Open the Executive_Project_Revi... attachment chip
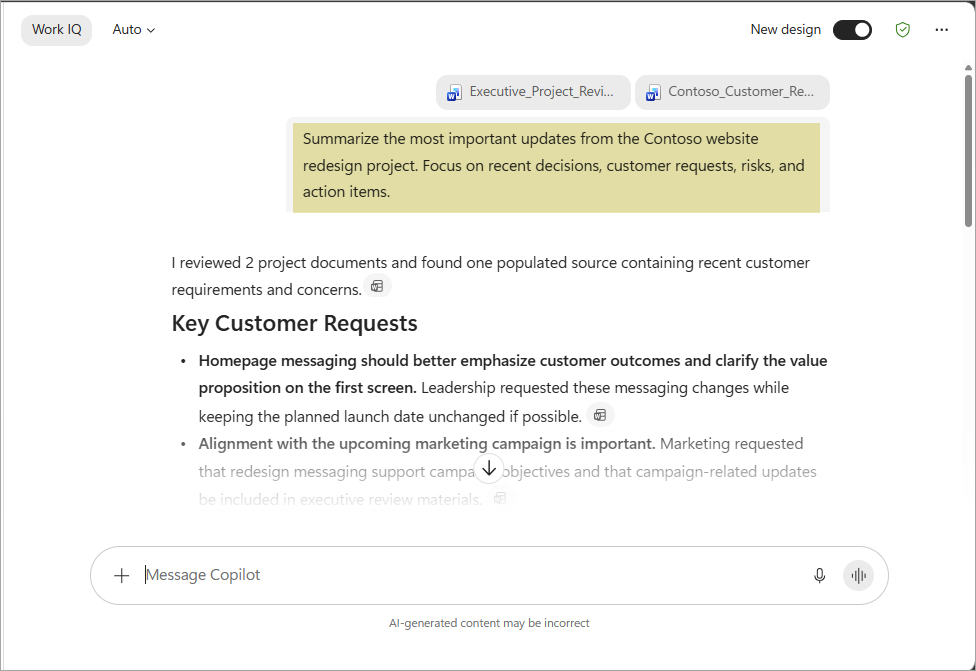Image resolution: width=976 pixels, height=671 pixels. [533, 92]
